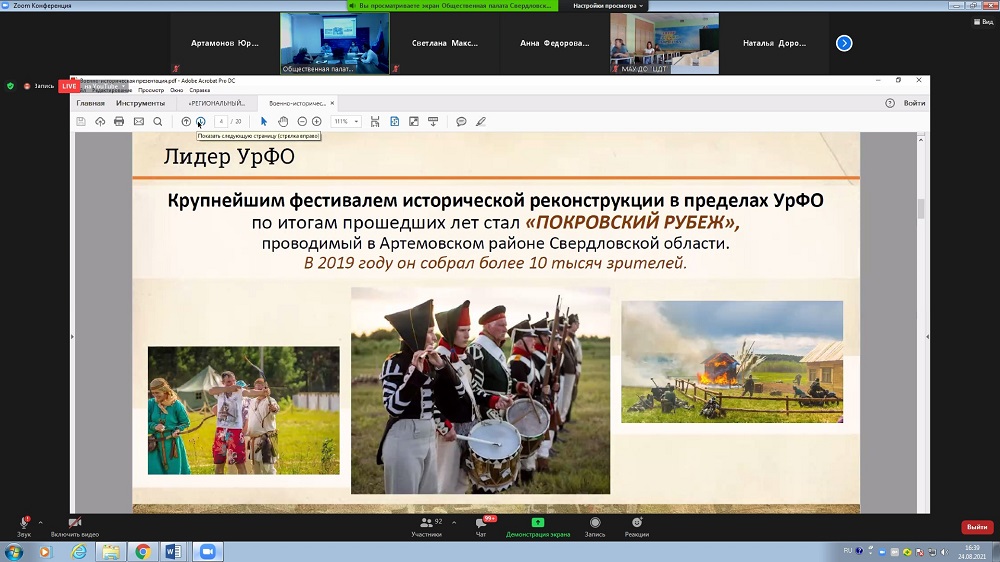Viewport: 1000px width, 562px height.
Task: Click the magnifier search icon in Acrobat
Action: pos(158,122)
